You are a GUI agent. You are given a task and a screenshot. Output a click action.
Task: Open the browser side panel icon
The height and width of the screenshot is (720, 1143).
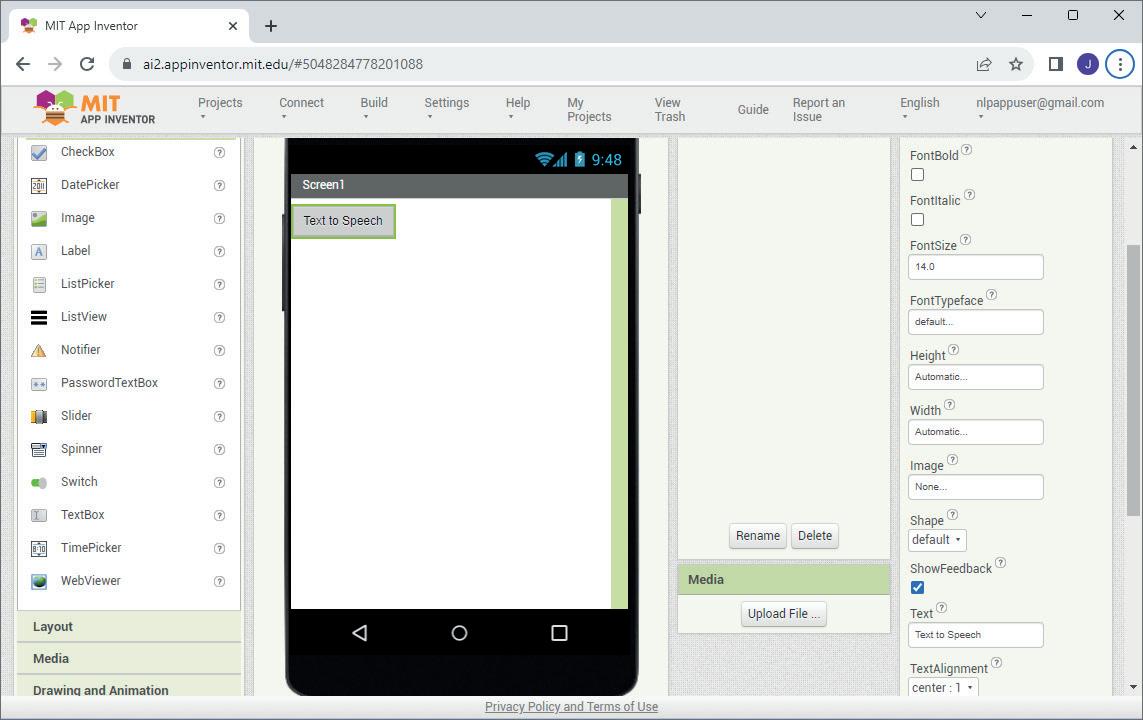(1055, 64)
